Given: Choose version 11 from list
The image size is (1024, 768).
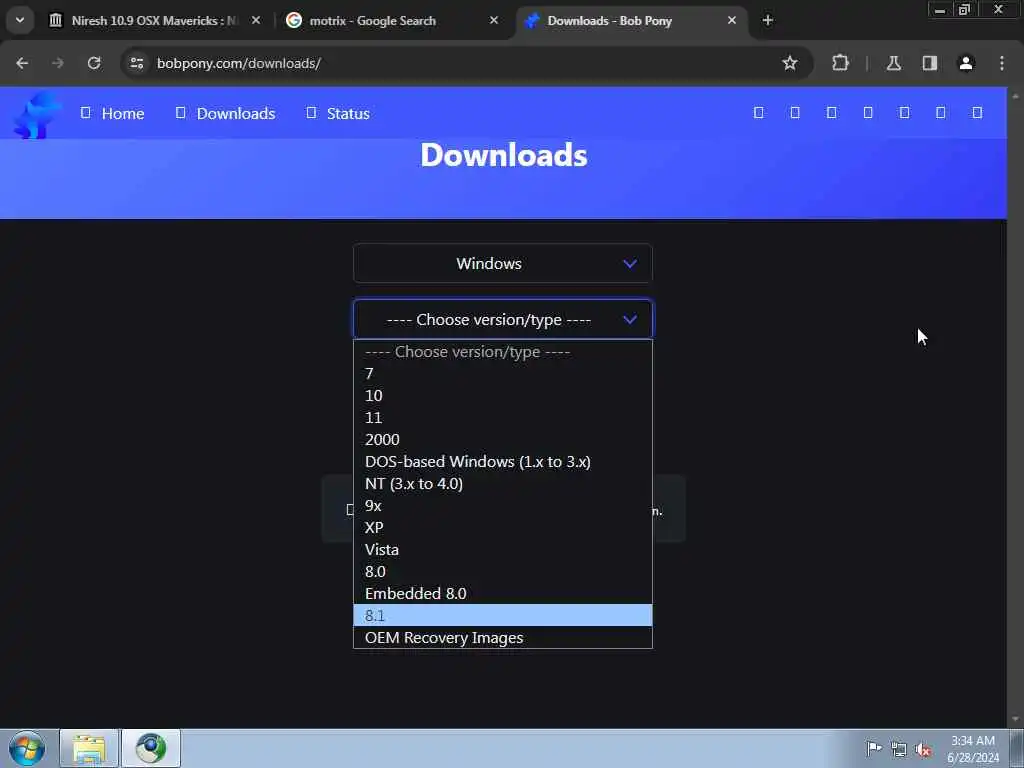Looking at the screenshot, I should [503, 417].
